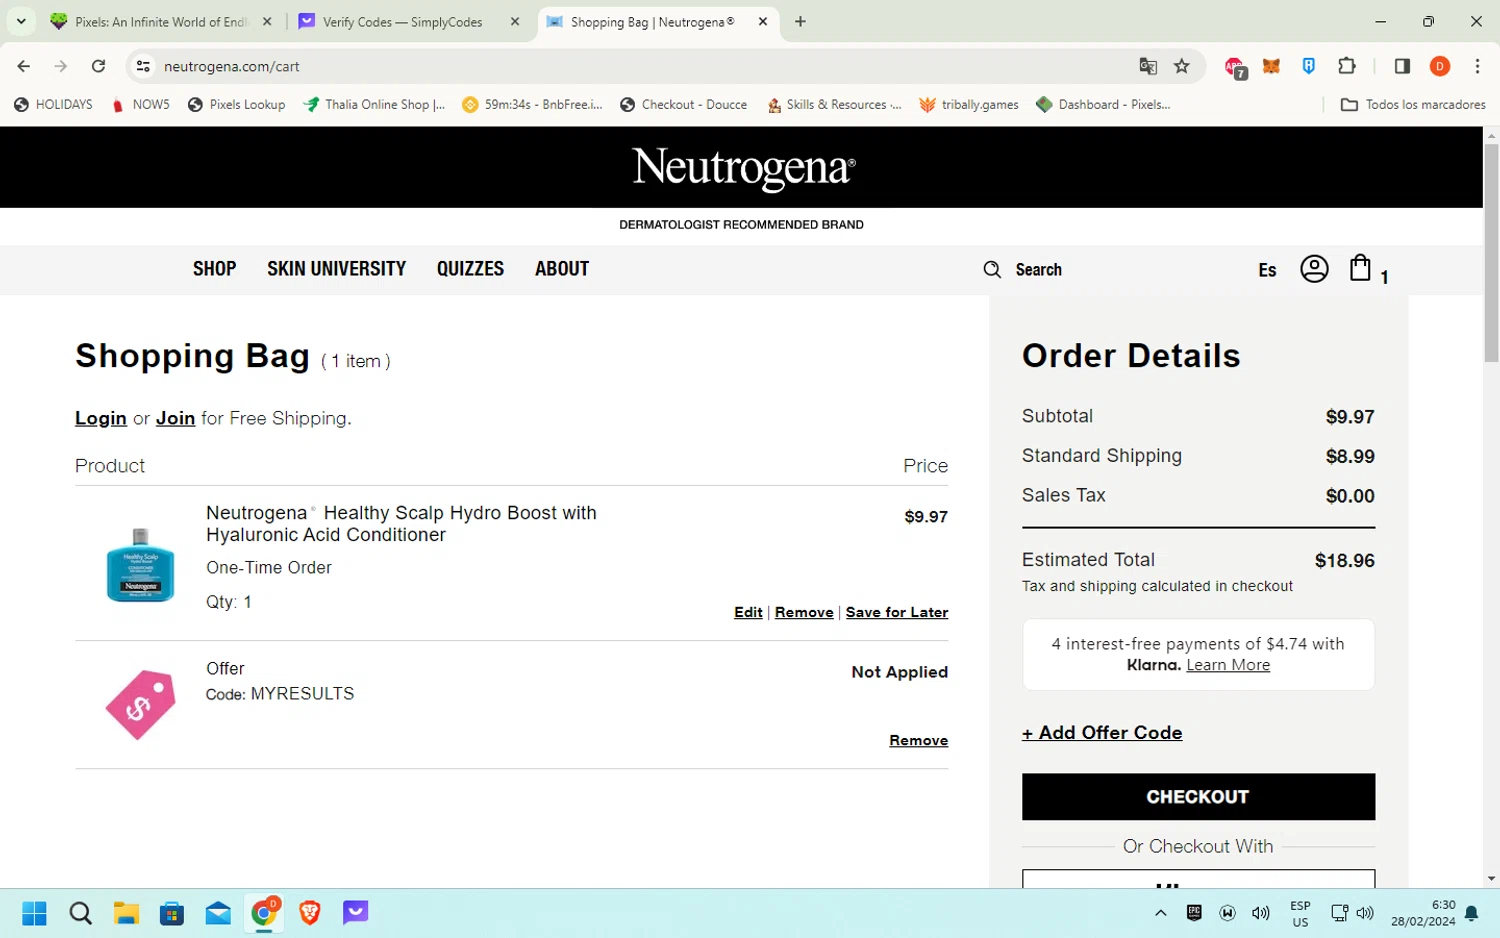Edit the conditioner item
The width and height of the screenshot is (1500, 938).
tap(748, 612)
